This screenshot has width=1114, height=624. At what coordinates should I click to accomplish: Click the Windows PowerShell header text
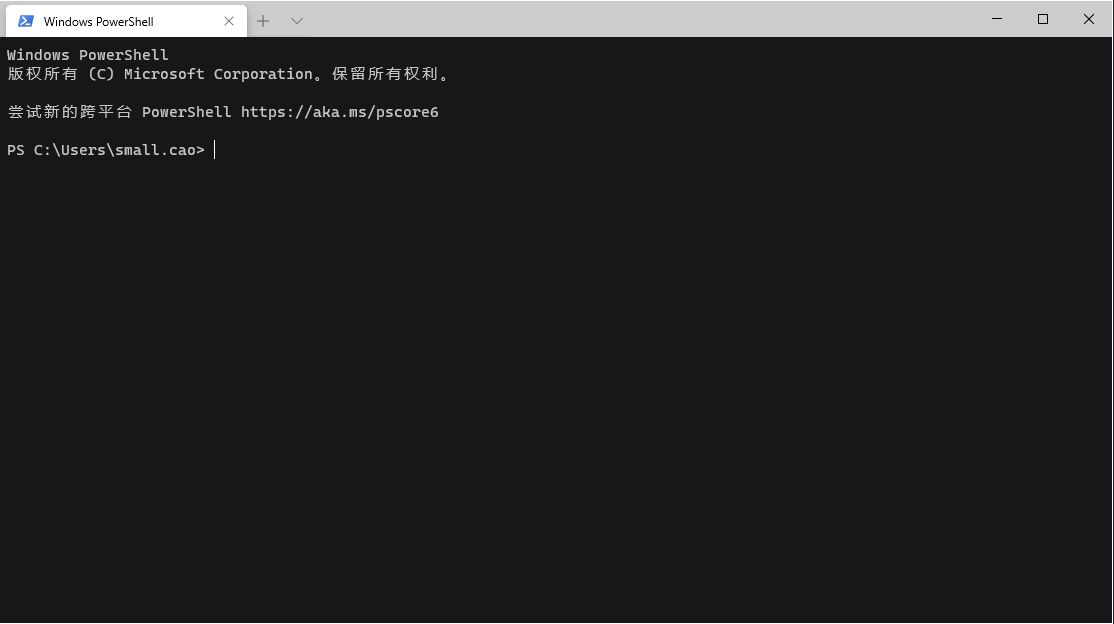[x=87, y=55]
